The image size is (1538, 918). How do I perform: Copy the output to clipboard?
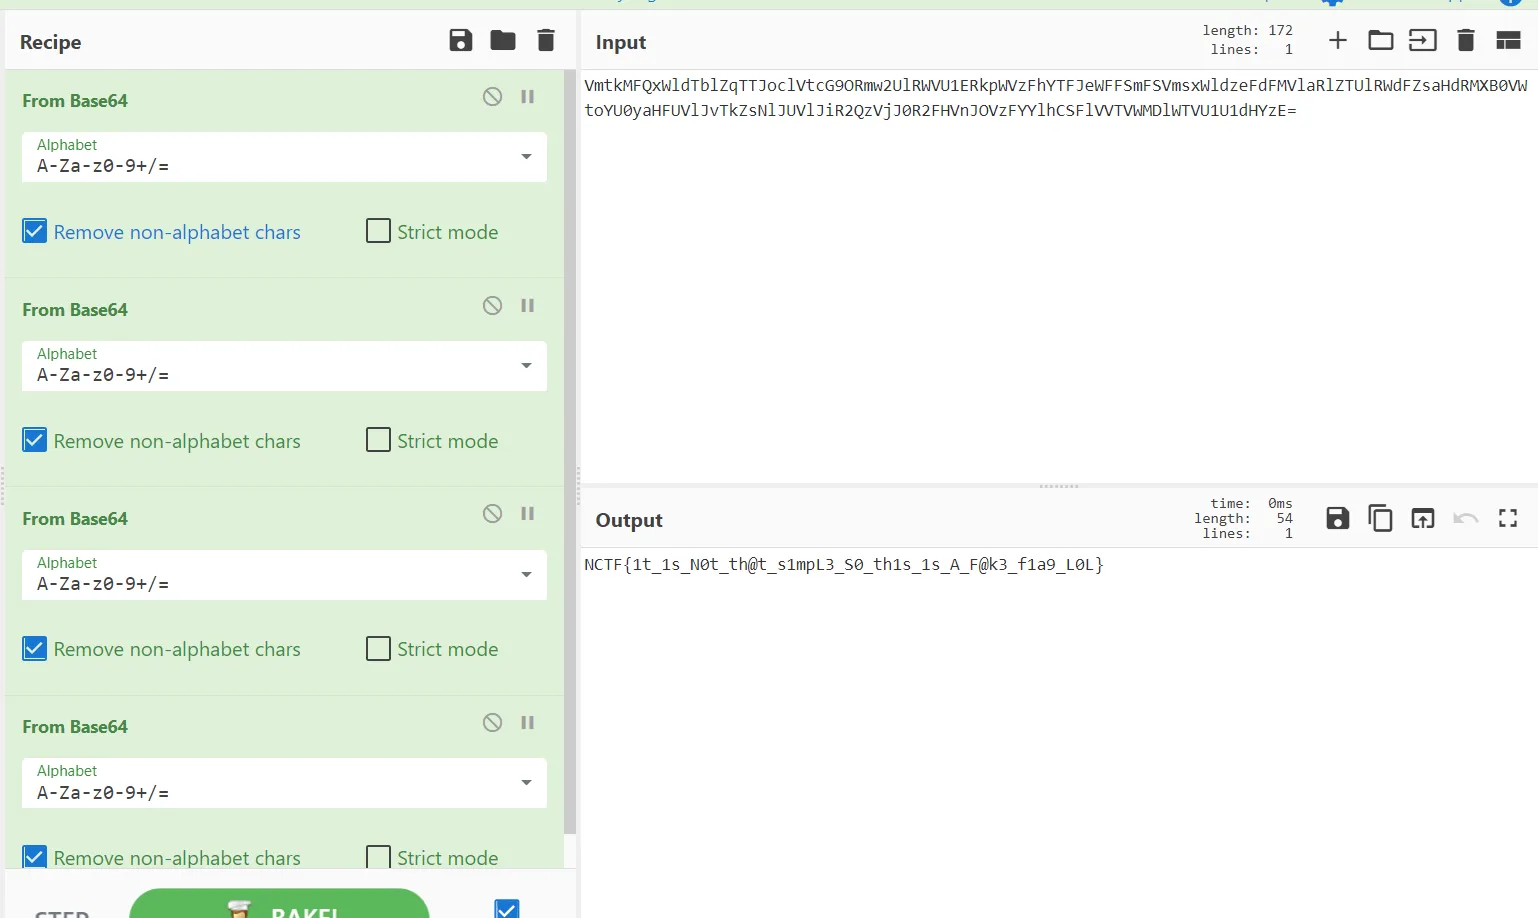pyautogui.click(x=1380, y=518)
